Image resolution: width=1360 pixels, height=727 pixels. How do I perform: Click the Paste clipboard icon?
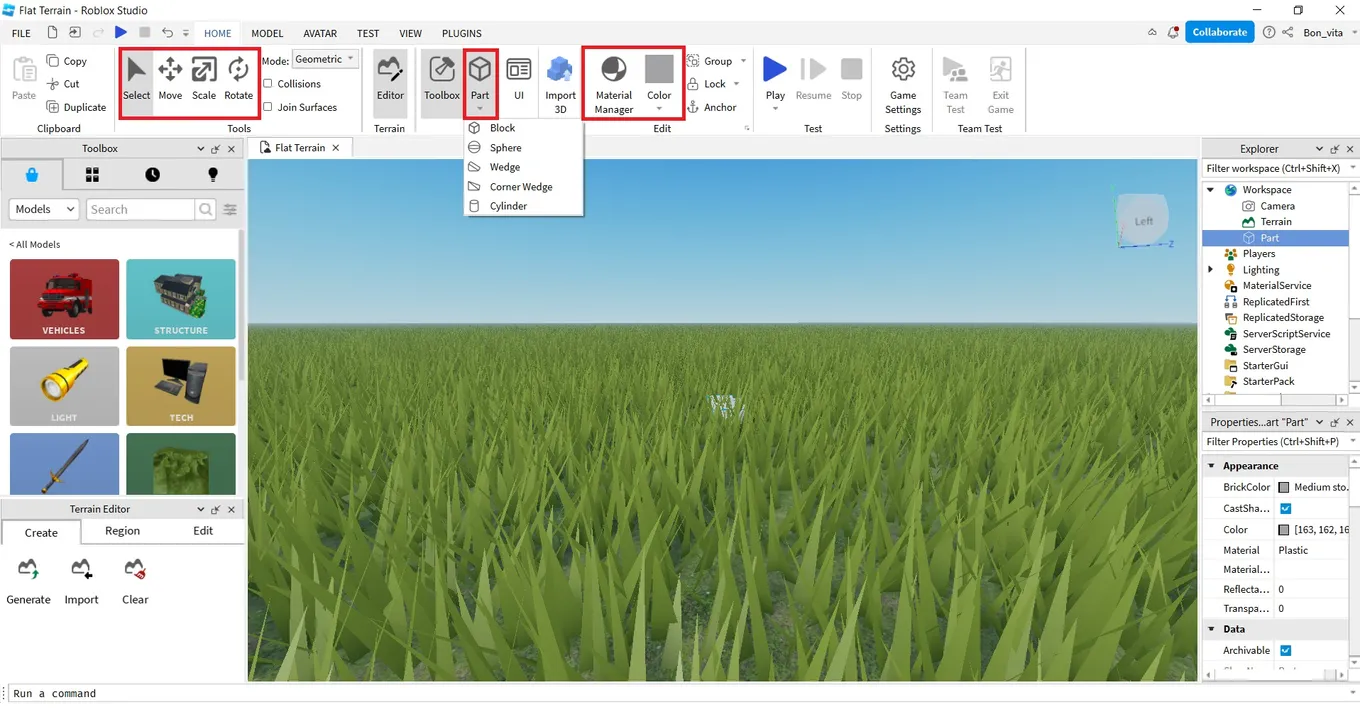tap(24, 79)
